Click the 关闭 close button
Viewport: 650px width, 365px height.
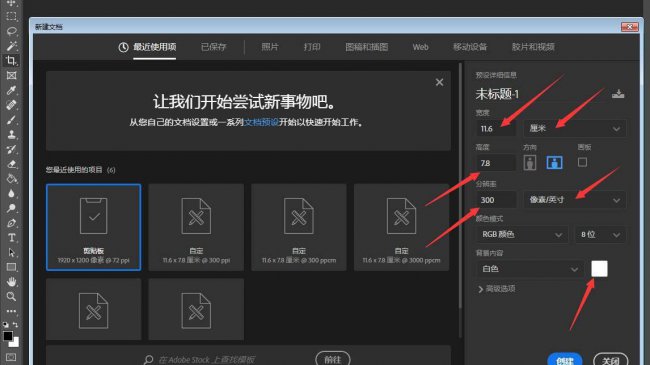pos(611,359)
